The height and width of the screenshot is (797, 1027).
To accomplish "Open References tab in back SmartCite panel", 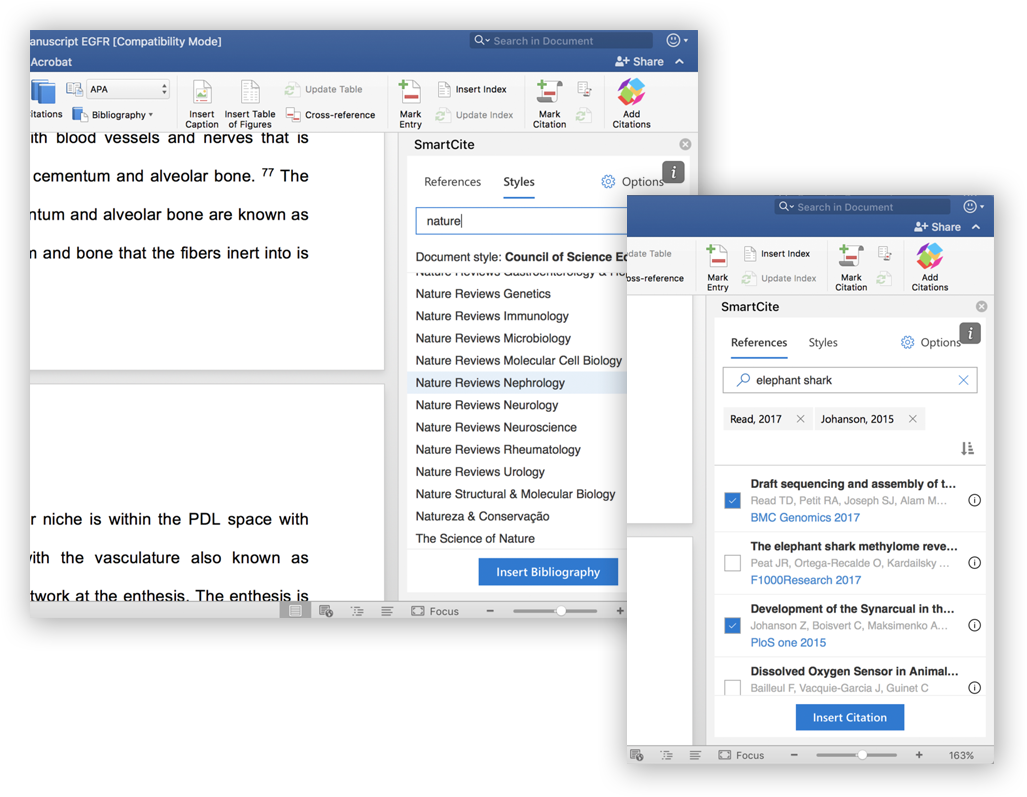I will pyautogui.click(x=452, y=182).
